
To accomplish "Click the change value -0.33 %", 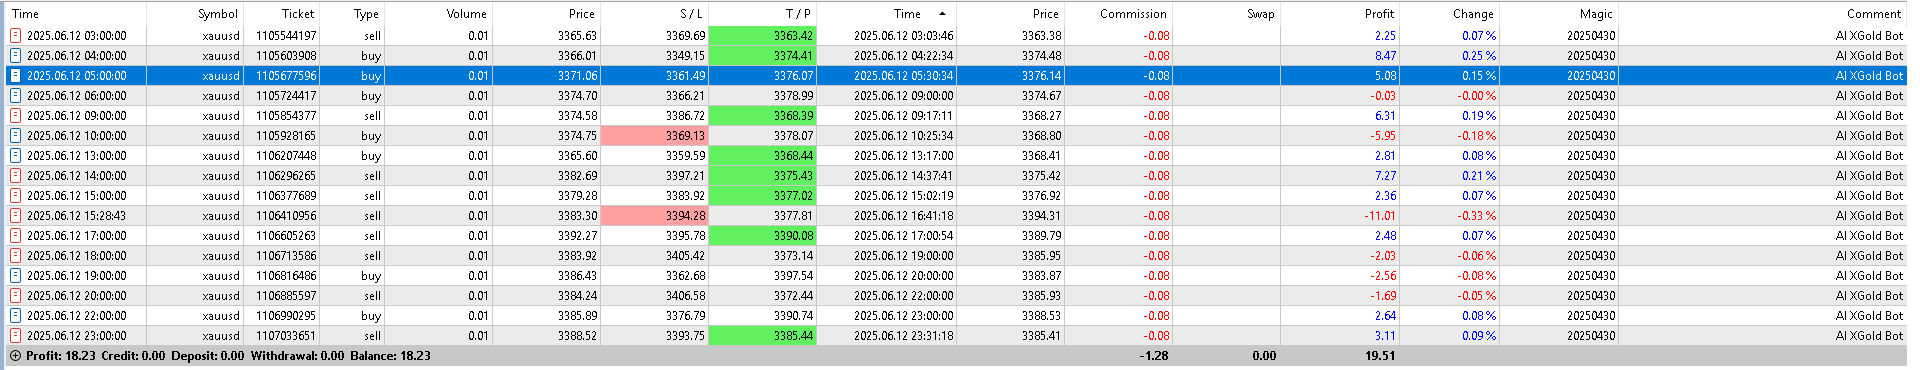I will coord(1476,216).
